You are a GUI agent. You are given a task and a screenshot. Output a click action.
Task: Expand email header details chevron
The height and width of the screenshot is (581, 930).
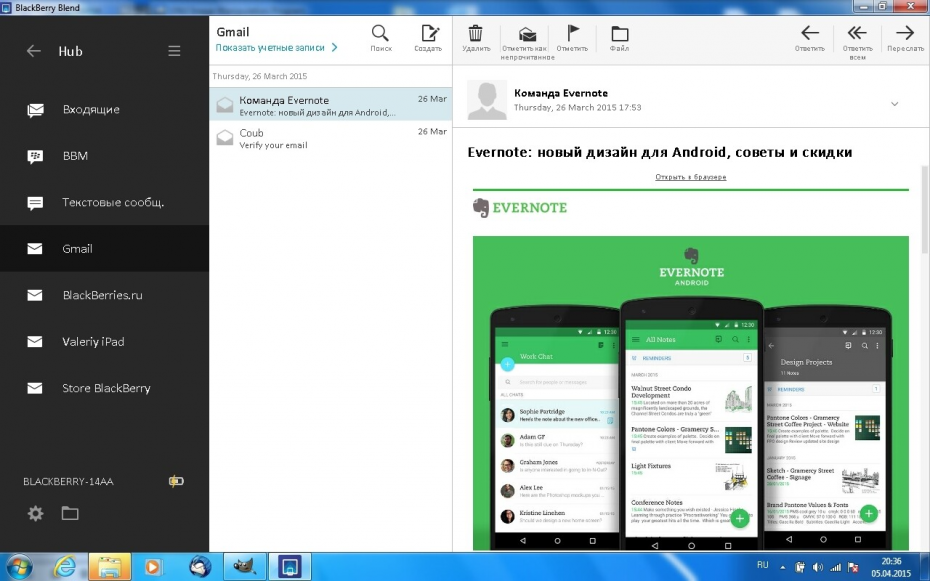(x=894, y=104)
